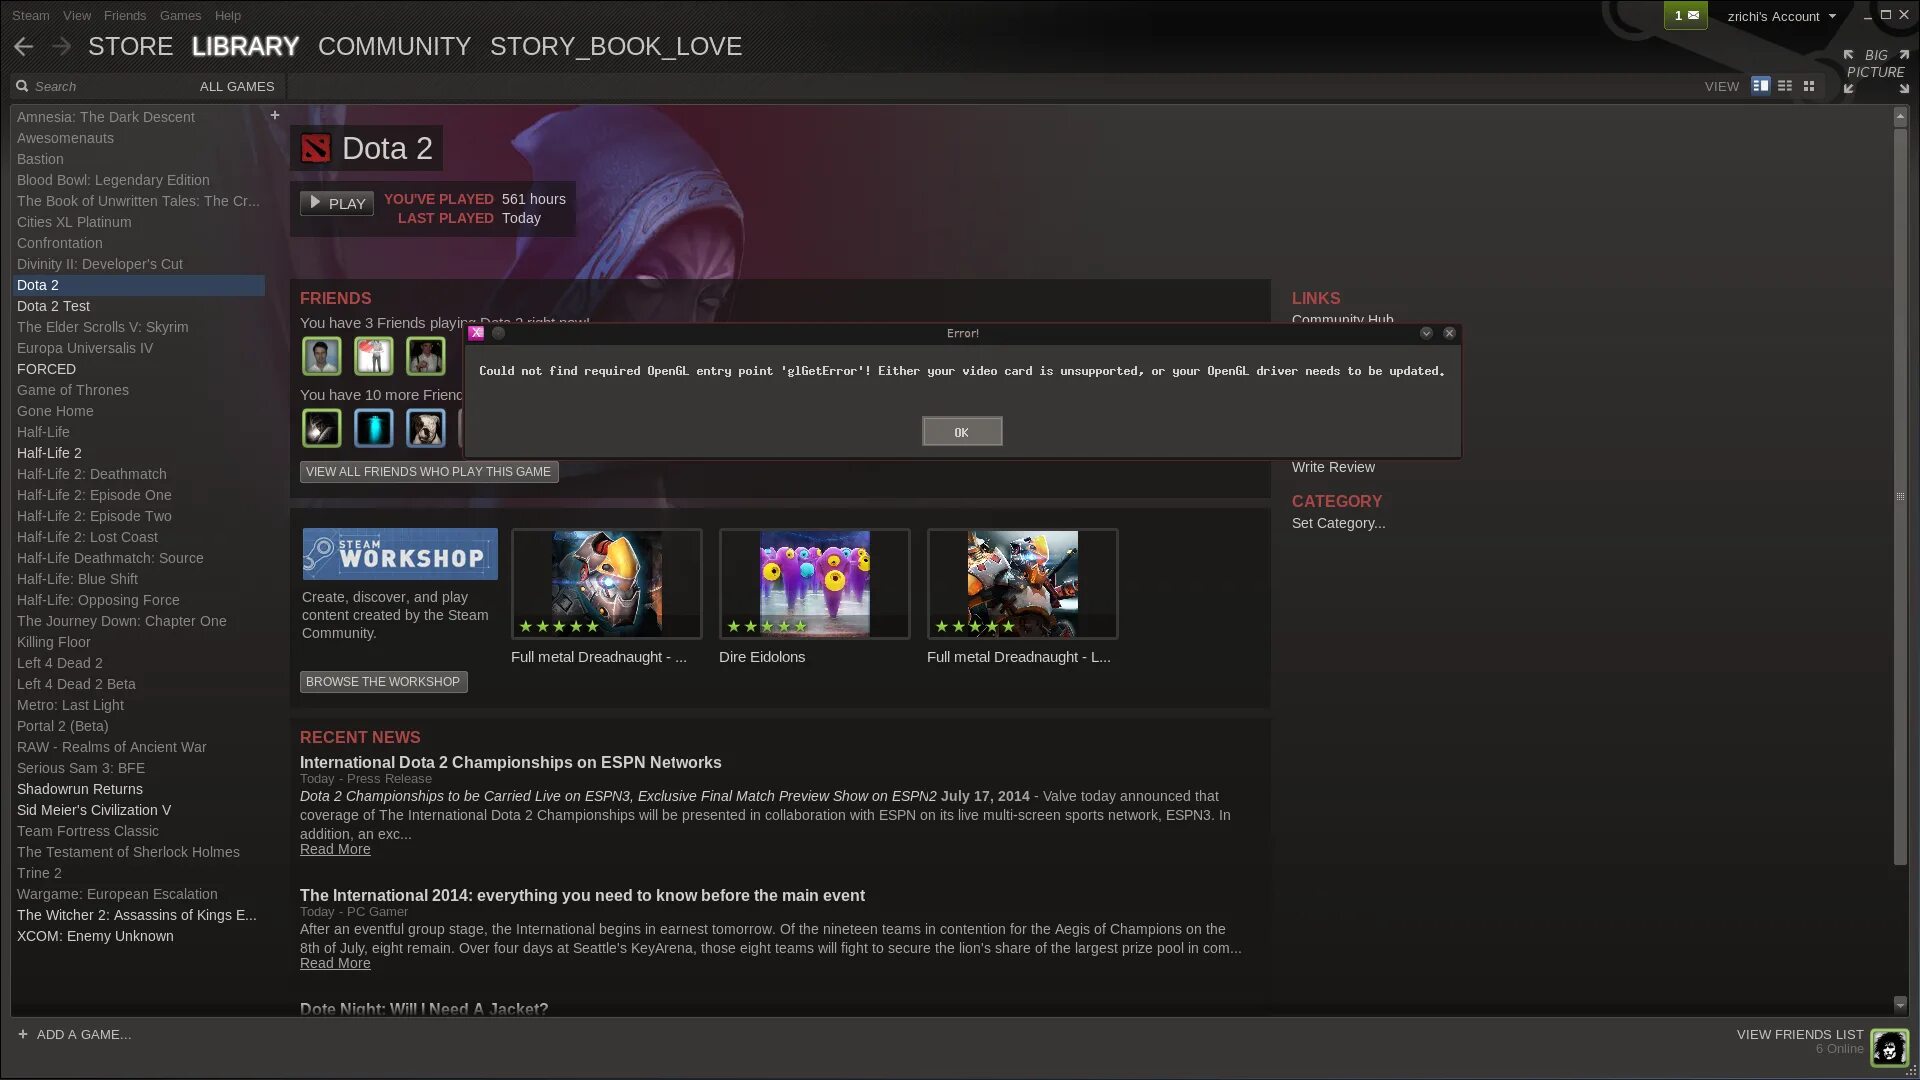
Task: Open the bright spark friend avatar
Action: click(322, 428)
